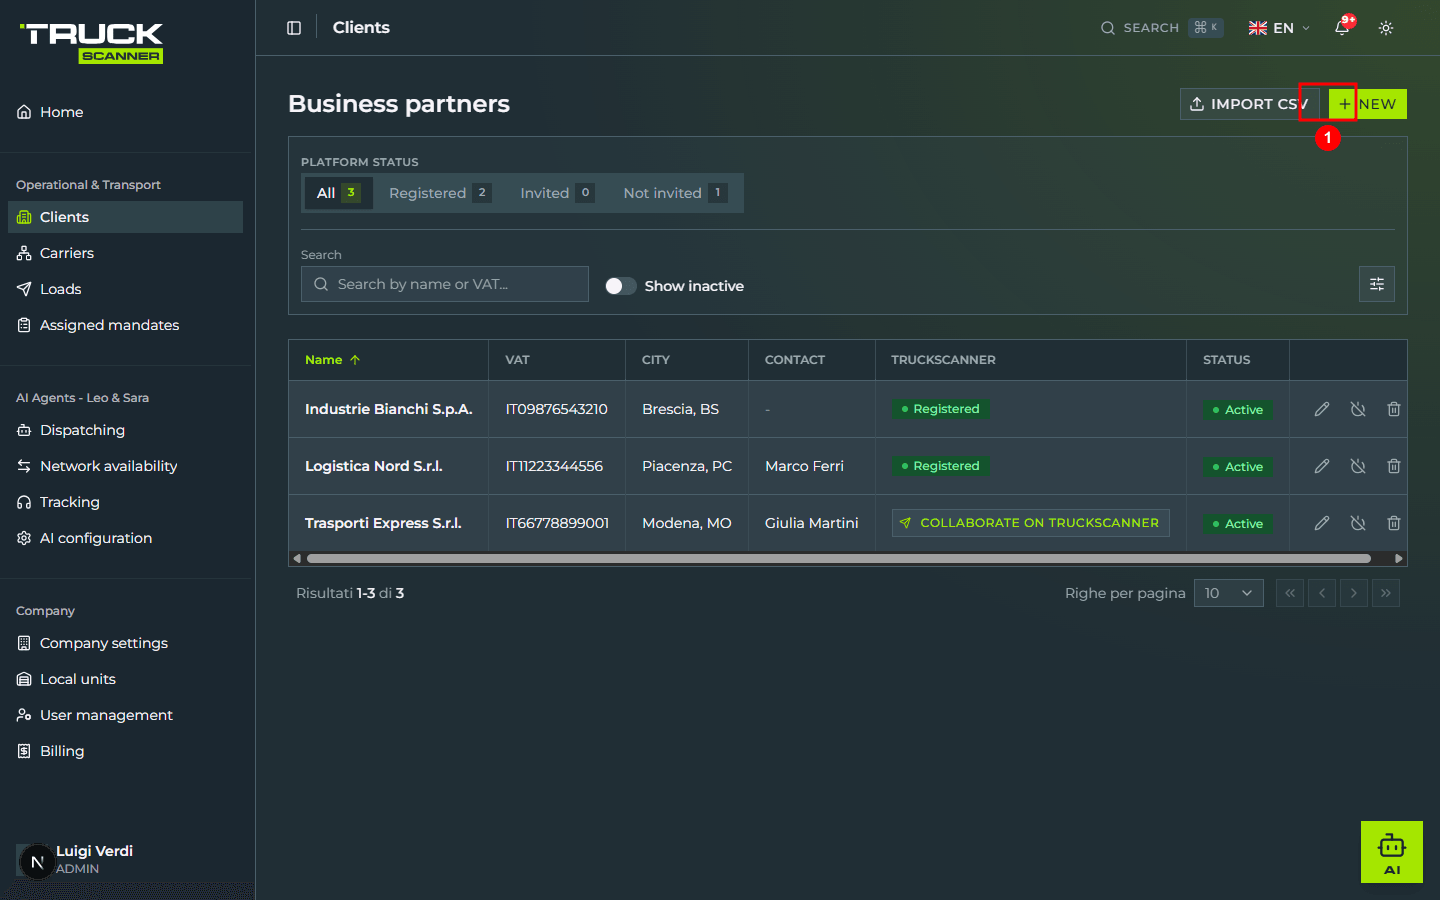
Task: Edit Logistica Nord S.r.l. with pencil icon
Action: pos(1322,466)
